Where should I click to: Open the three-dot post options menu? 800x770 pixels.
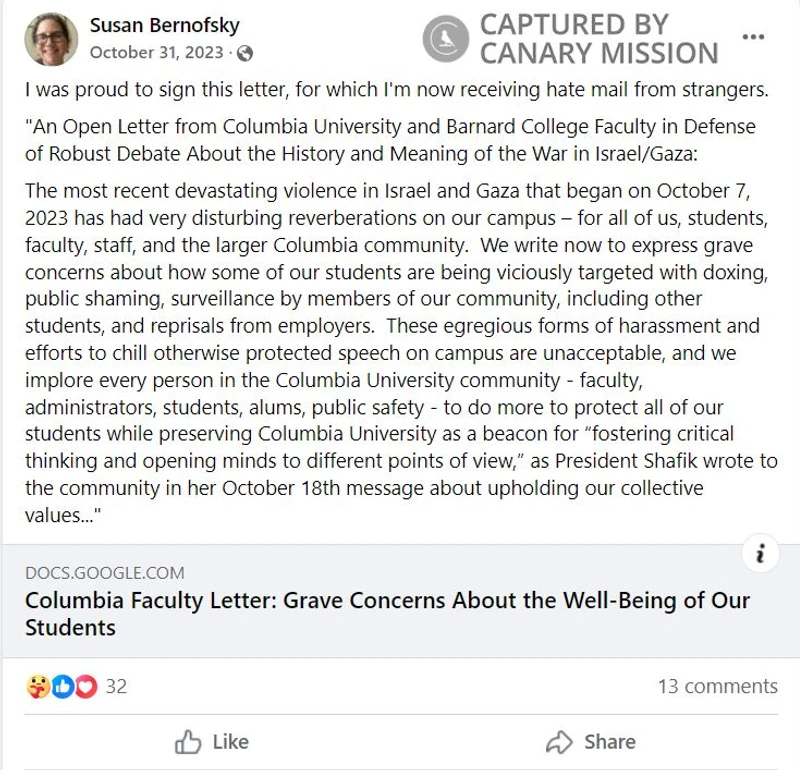point(753,37)
